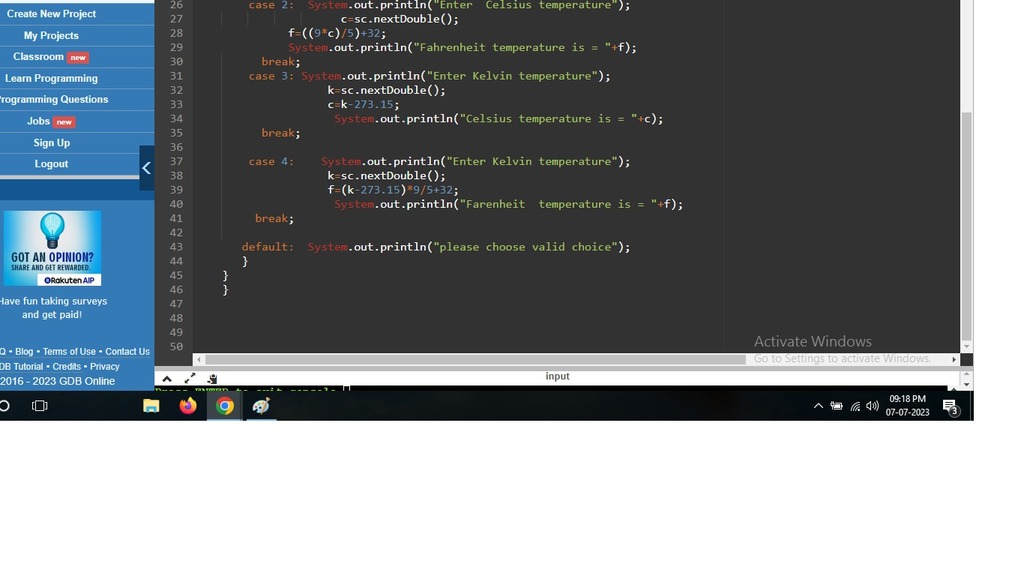Click the editor vertical scrollbar down arrow
This screenshot has width=1024, height=576.
coord(967,347)
